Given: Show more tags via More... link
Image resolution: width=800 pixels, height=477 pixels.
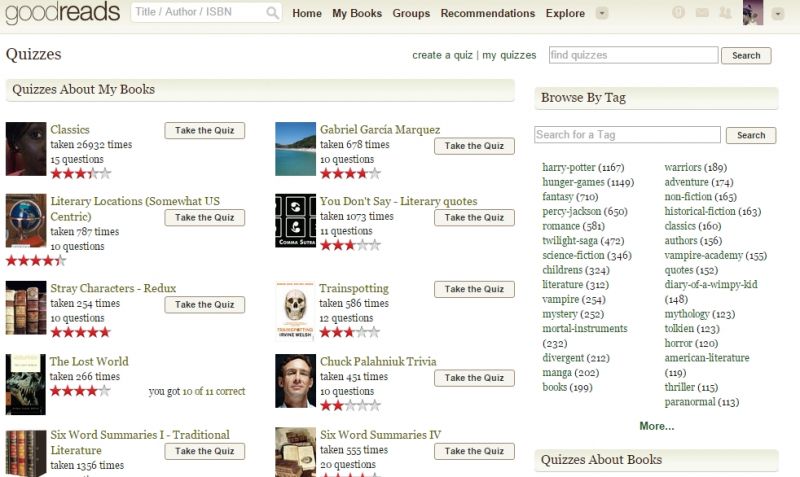Looking at the screenshot, I should click(656, 426).
